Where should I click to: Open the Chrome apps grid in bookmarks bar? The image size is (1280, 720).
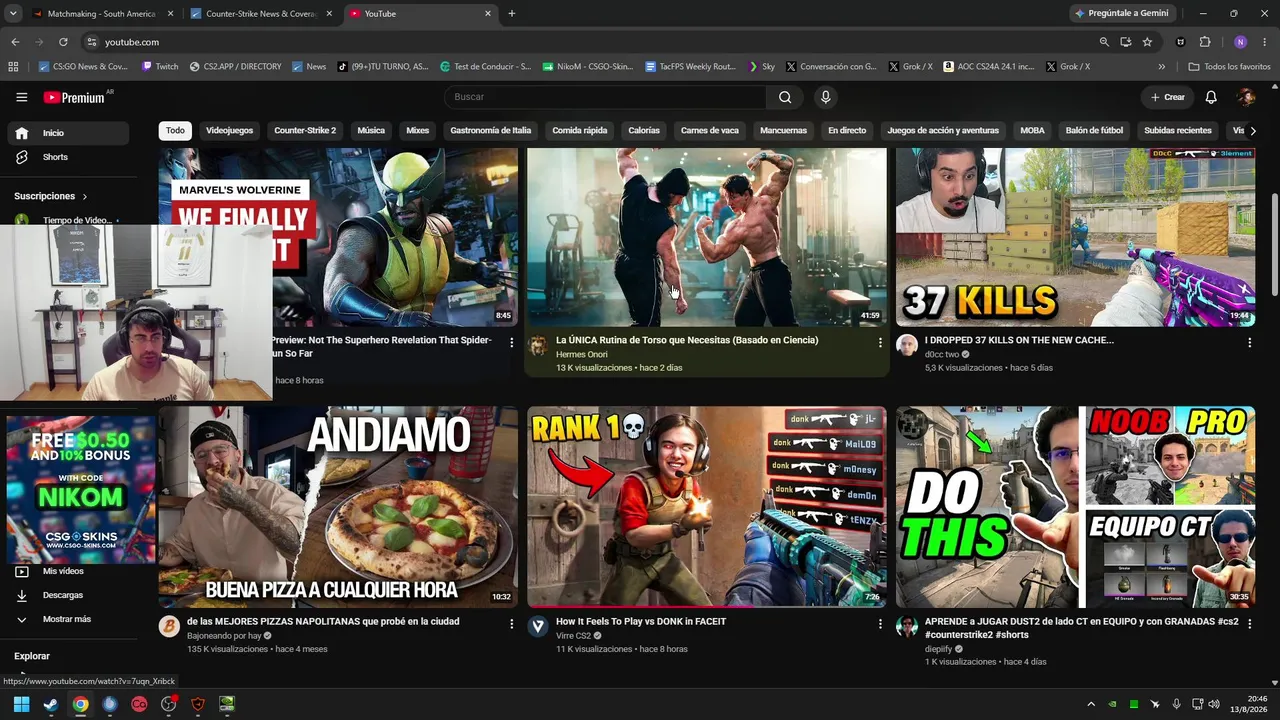13,66
